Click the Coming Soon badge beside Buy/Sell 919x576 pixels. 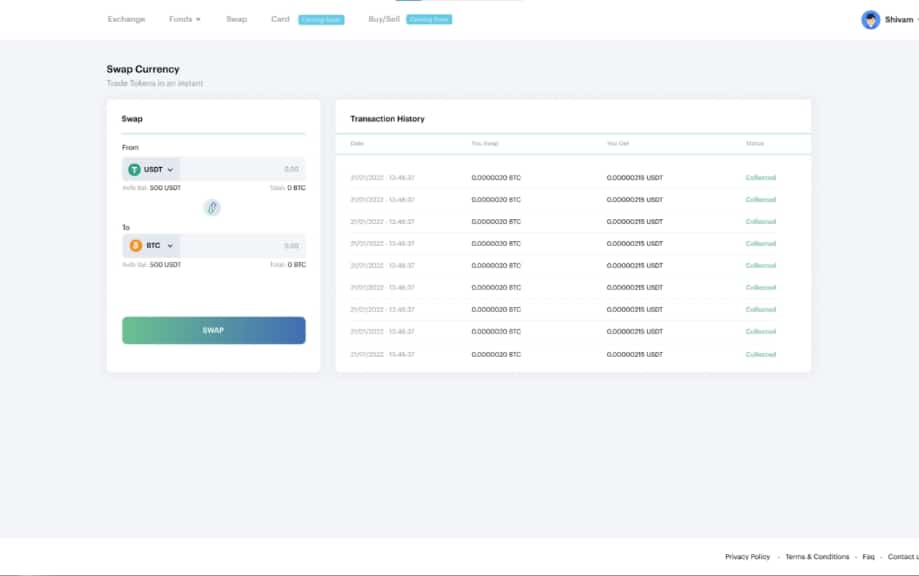click(x=429, y=19)
